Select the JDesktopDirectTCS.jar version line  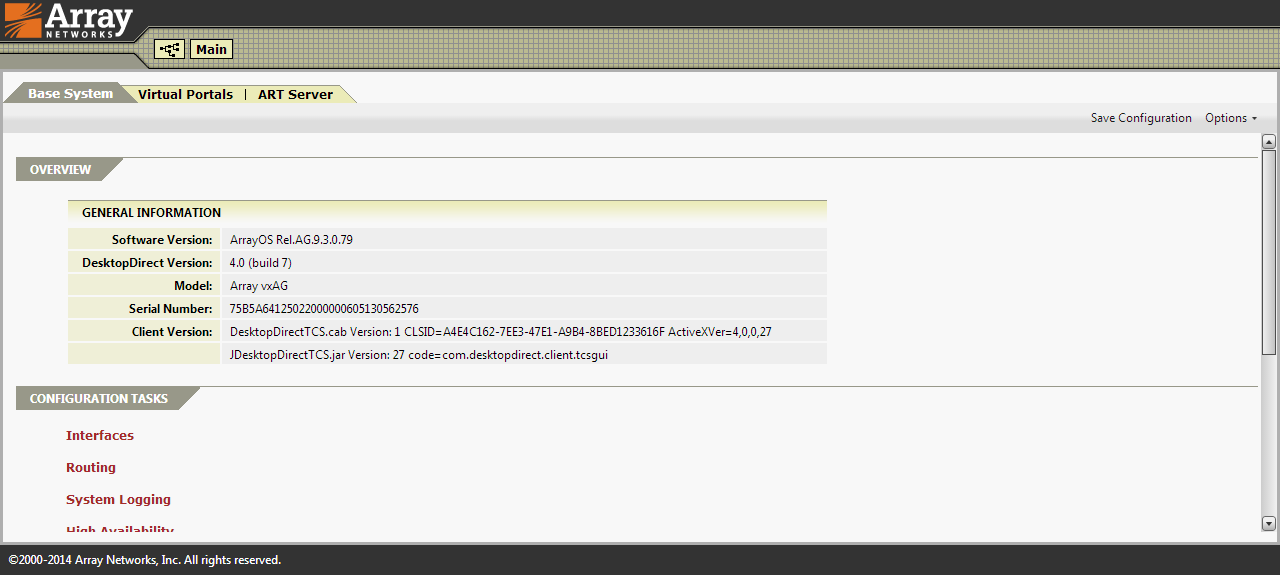click(419, 355)
